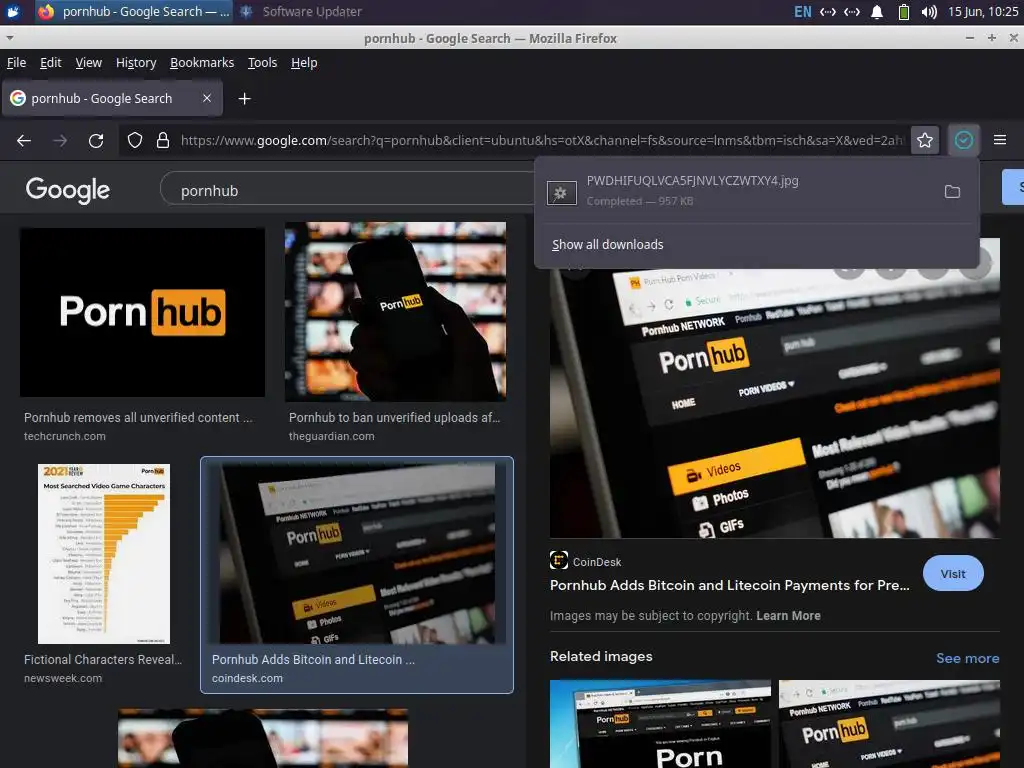Focus the URL address bar

pos(542,140)
